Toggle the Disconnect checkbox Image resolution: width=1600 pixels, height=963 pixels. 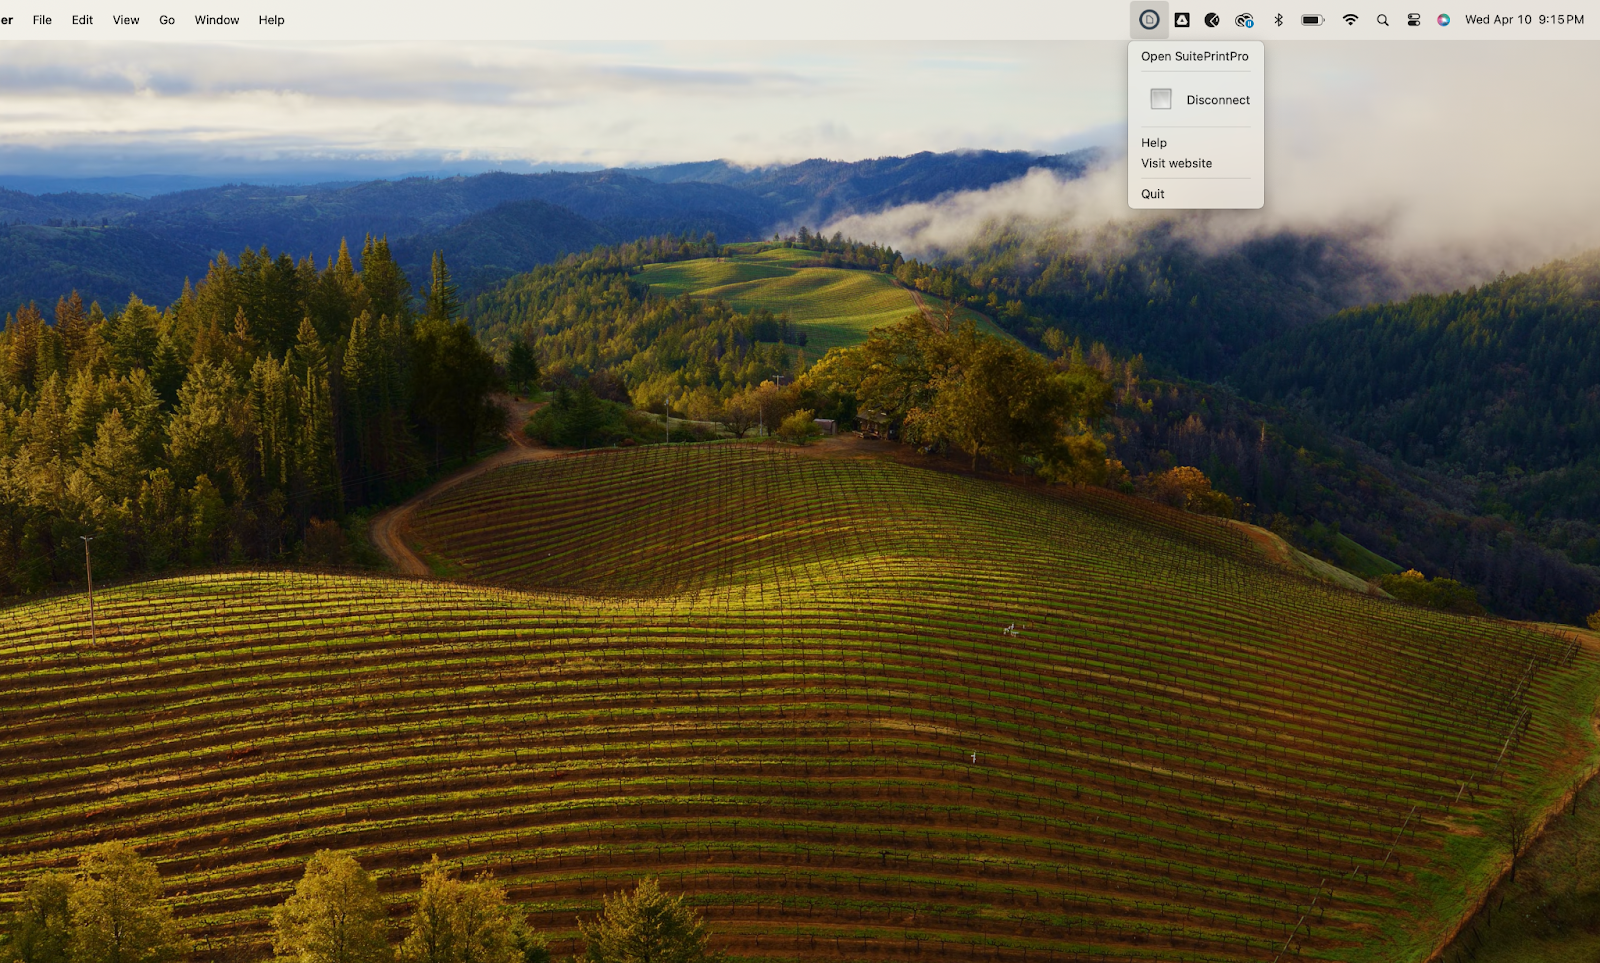(x=1160, y=99)
